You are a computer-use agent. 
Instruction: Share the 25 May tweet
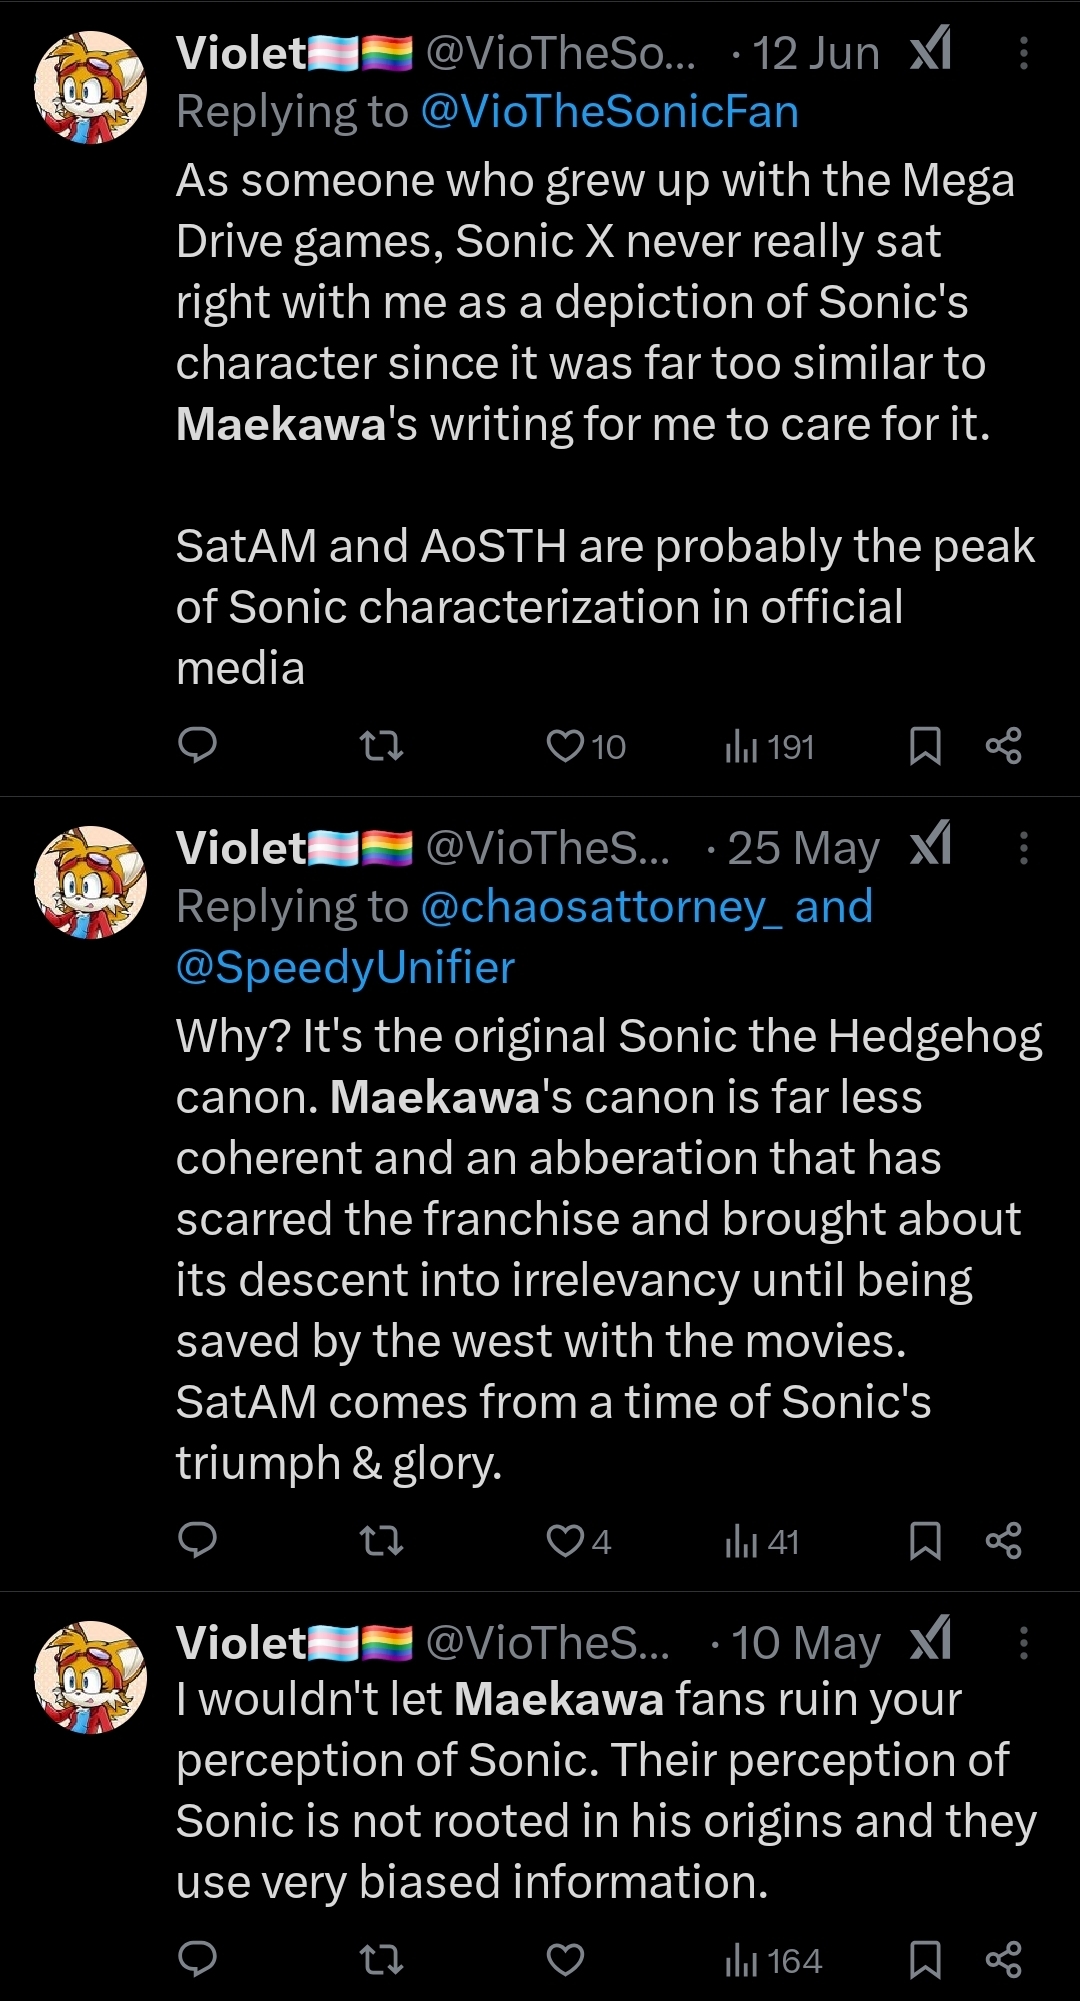[x=1003, y=1541]
